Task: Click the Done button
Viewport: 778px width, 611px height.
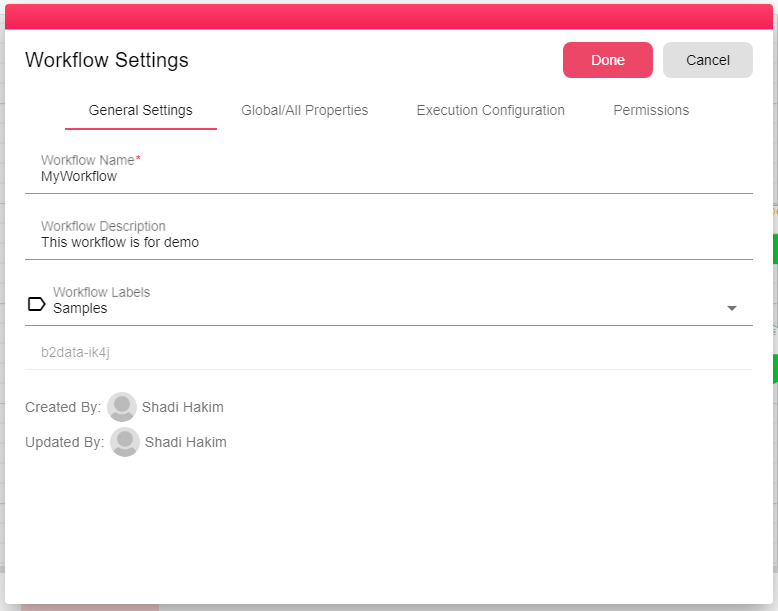Action: pyautogui.click(x=607, y=60)
